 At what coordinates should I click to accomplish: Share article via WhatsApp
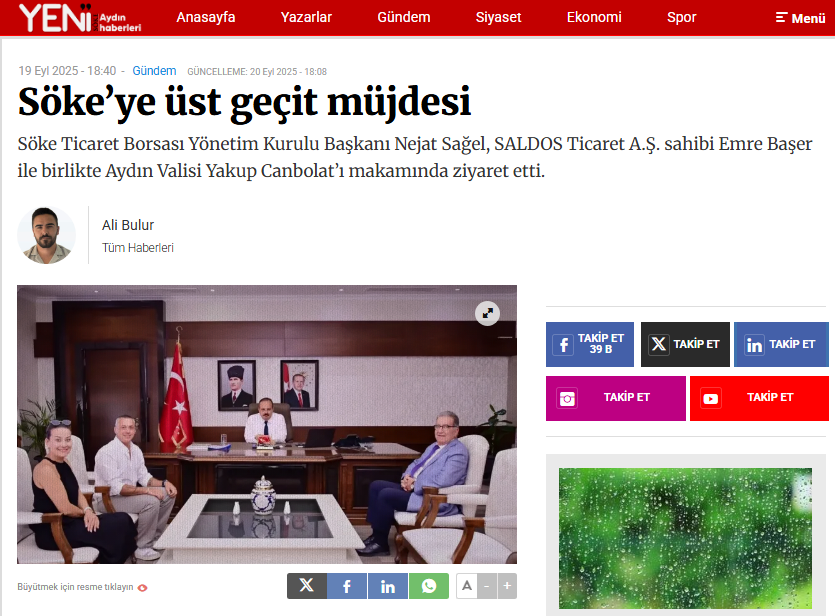pyautogui.click(x=429, y=586)
